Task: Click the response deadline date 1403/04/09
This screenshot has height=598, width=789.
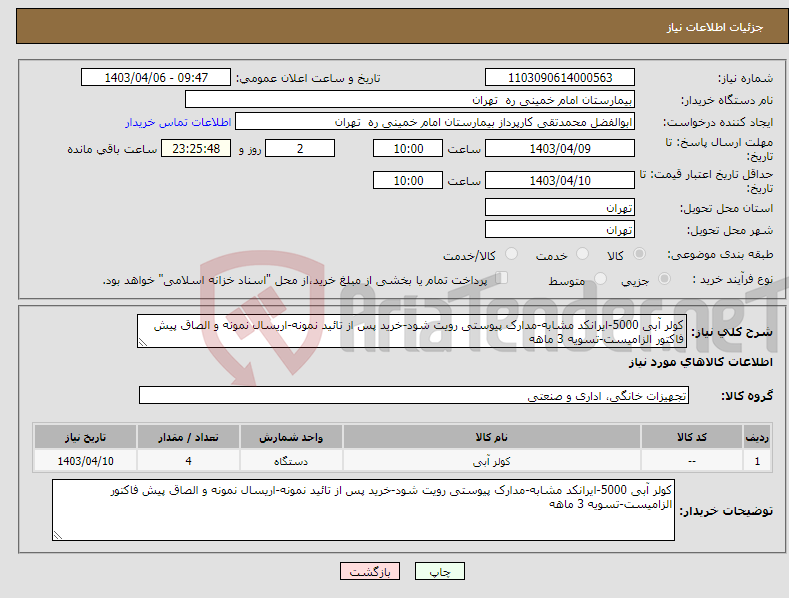Action: coord(560,148)
